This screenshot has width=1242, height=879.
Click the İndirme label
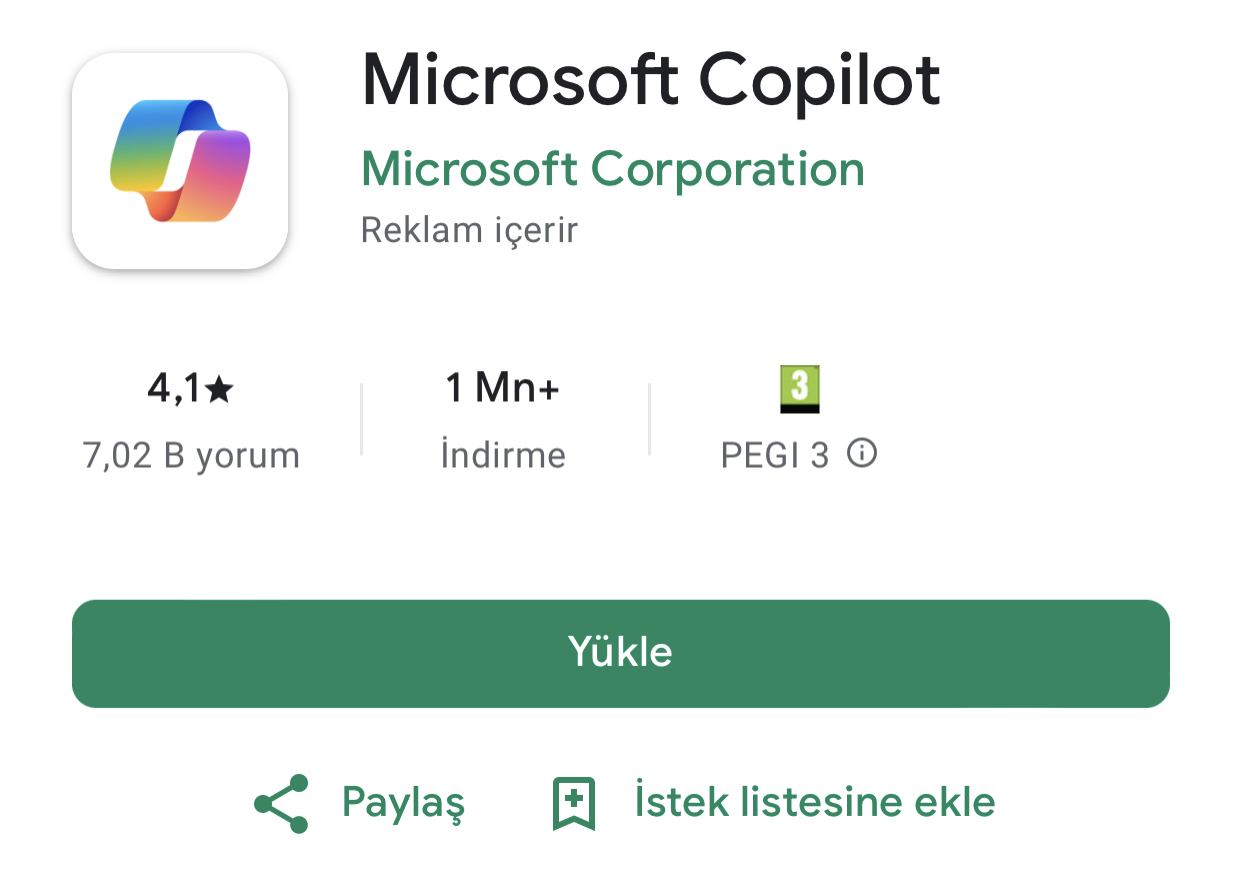tap(503, 456)
